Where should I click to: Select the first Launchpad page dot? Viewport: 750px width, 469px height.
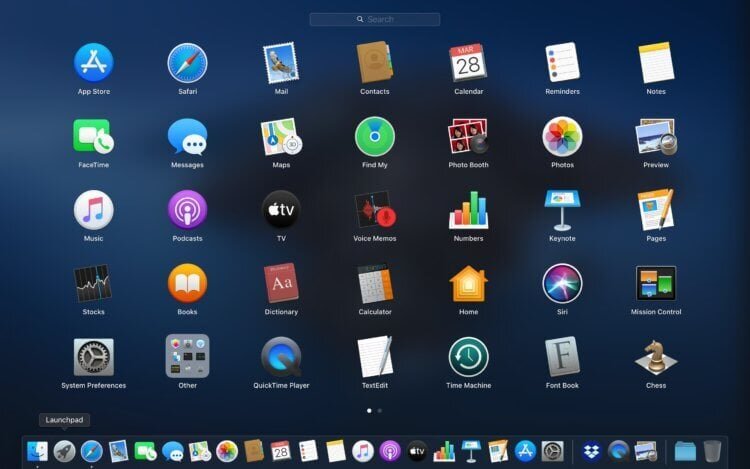(x=369, y=410)
